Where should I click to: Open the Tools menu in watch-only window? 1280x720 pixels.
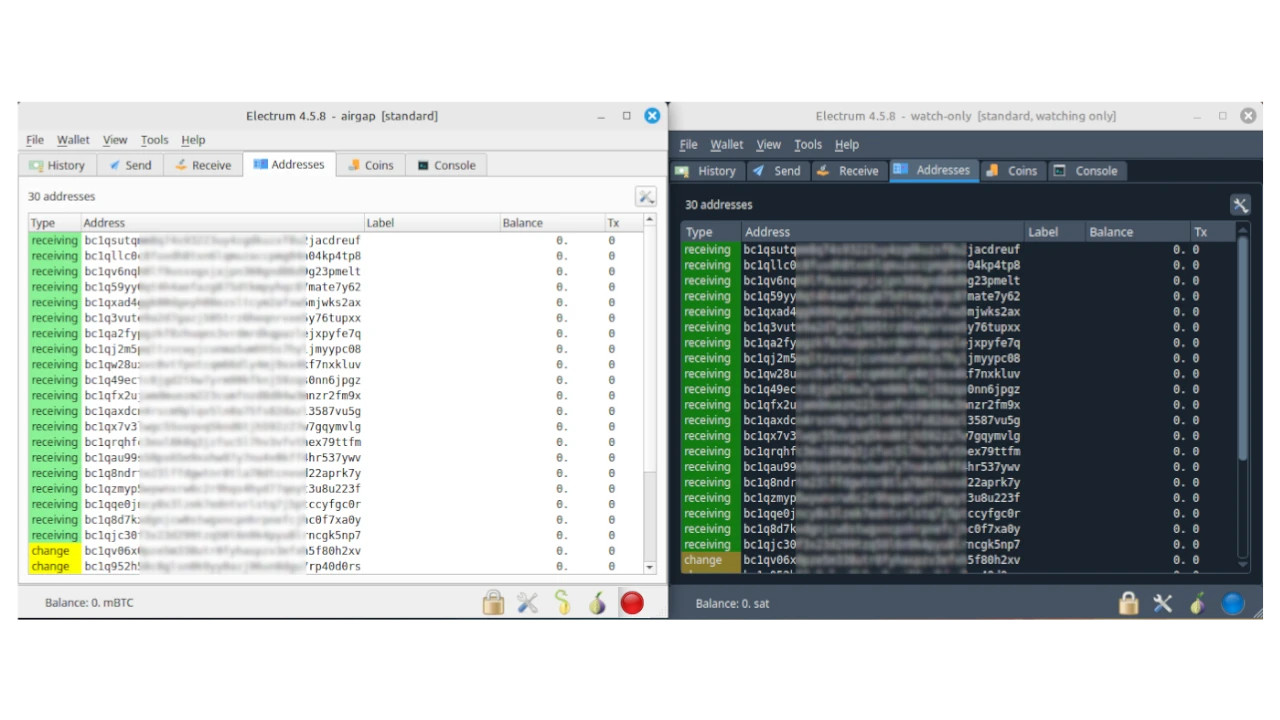(807, 145)
